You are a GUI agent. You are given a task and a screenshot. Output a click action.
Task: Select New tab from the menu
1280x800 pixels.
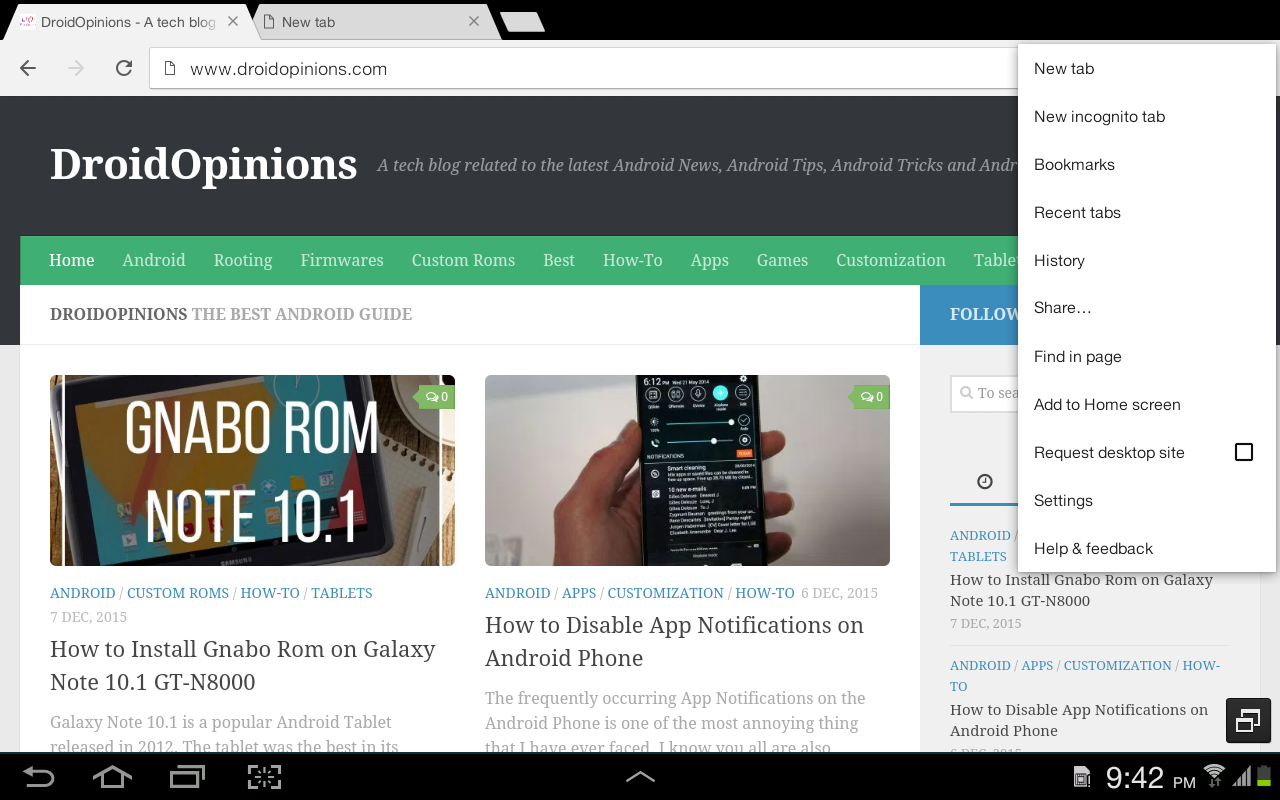coord(1147,69)
